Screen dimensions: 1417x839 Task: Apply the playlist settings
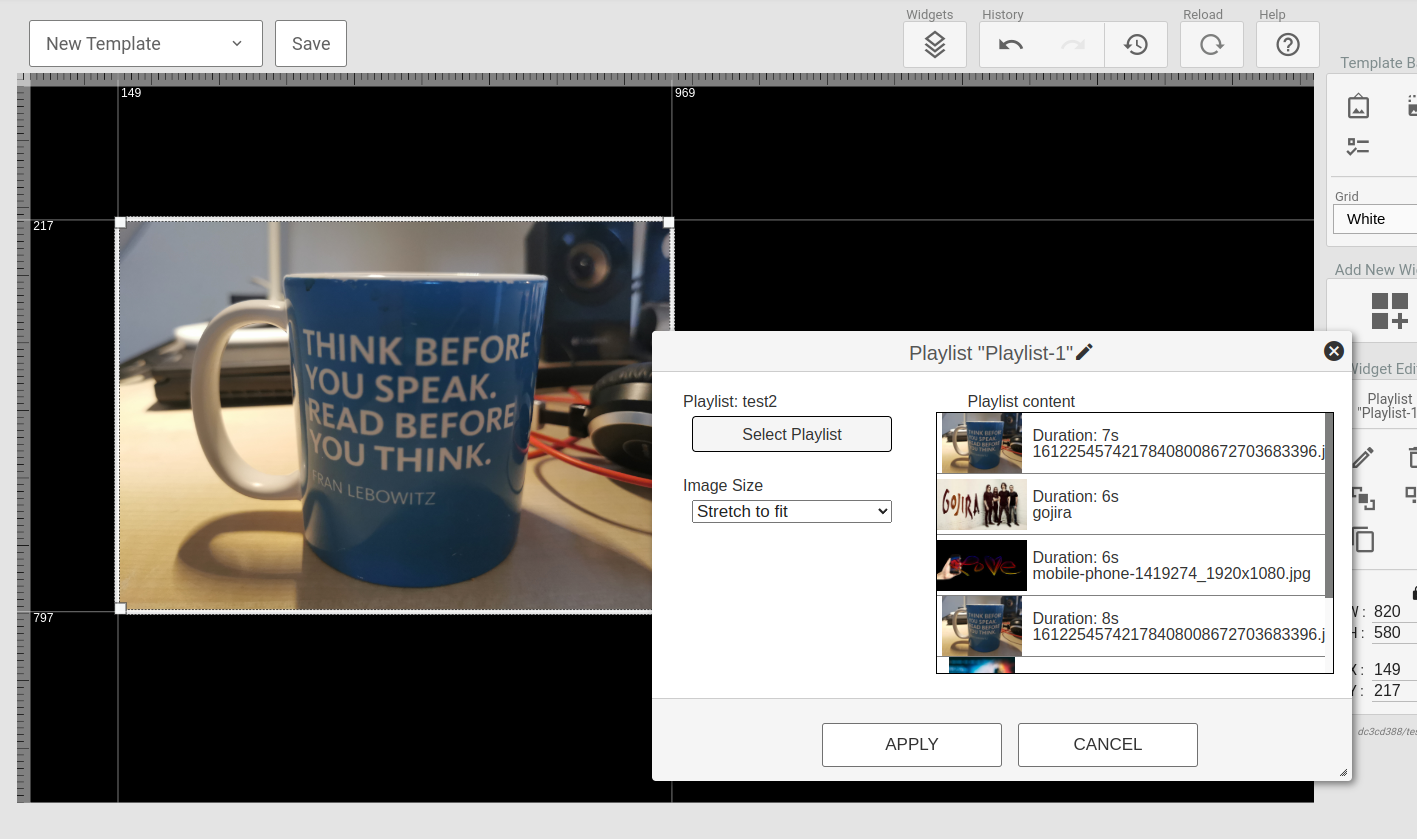point(911,744)
